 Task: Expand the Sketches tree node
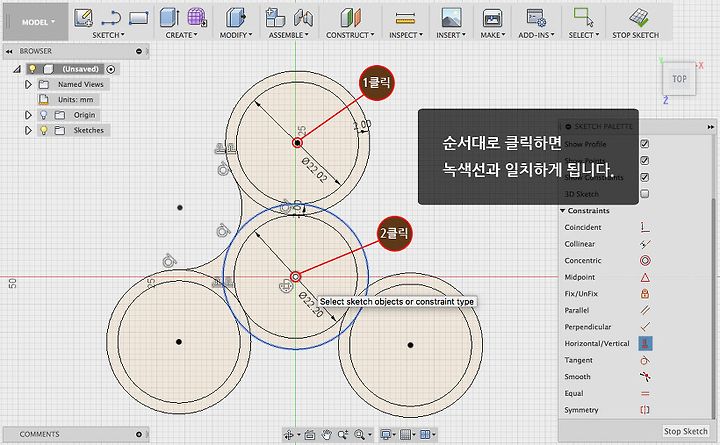28,130
